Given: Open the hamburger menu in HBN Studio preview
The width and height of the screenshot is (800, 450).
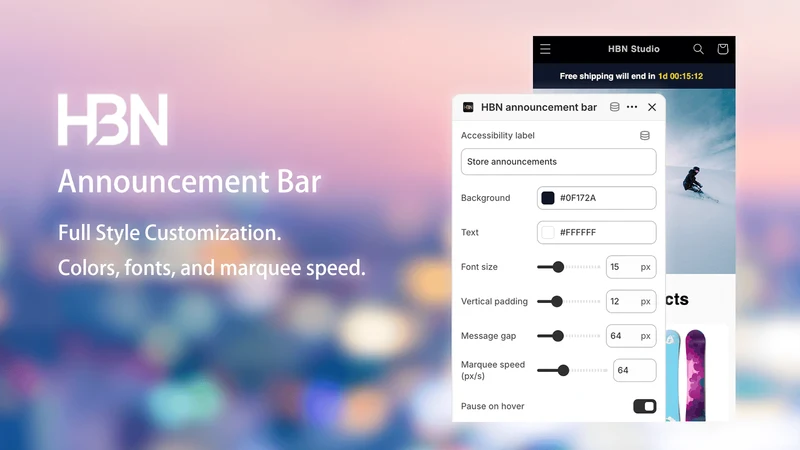Looking at the screenshot, I should (x=545, y=49).
